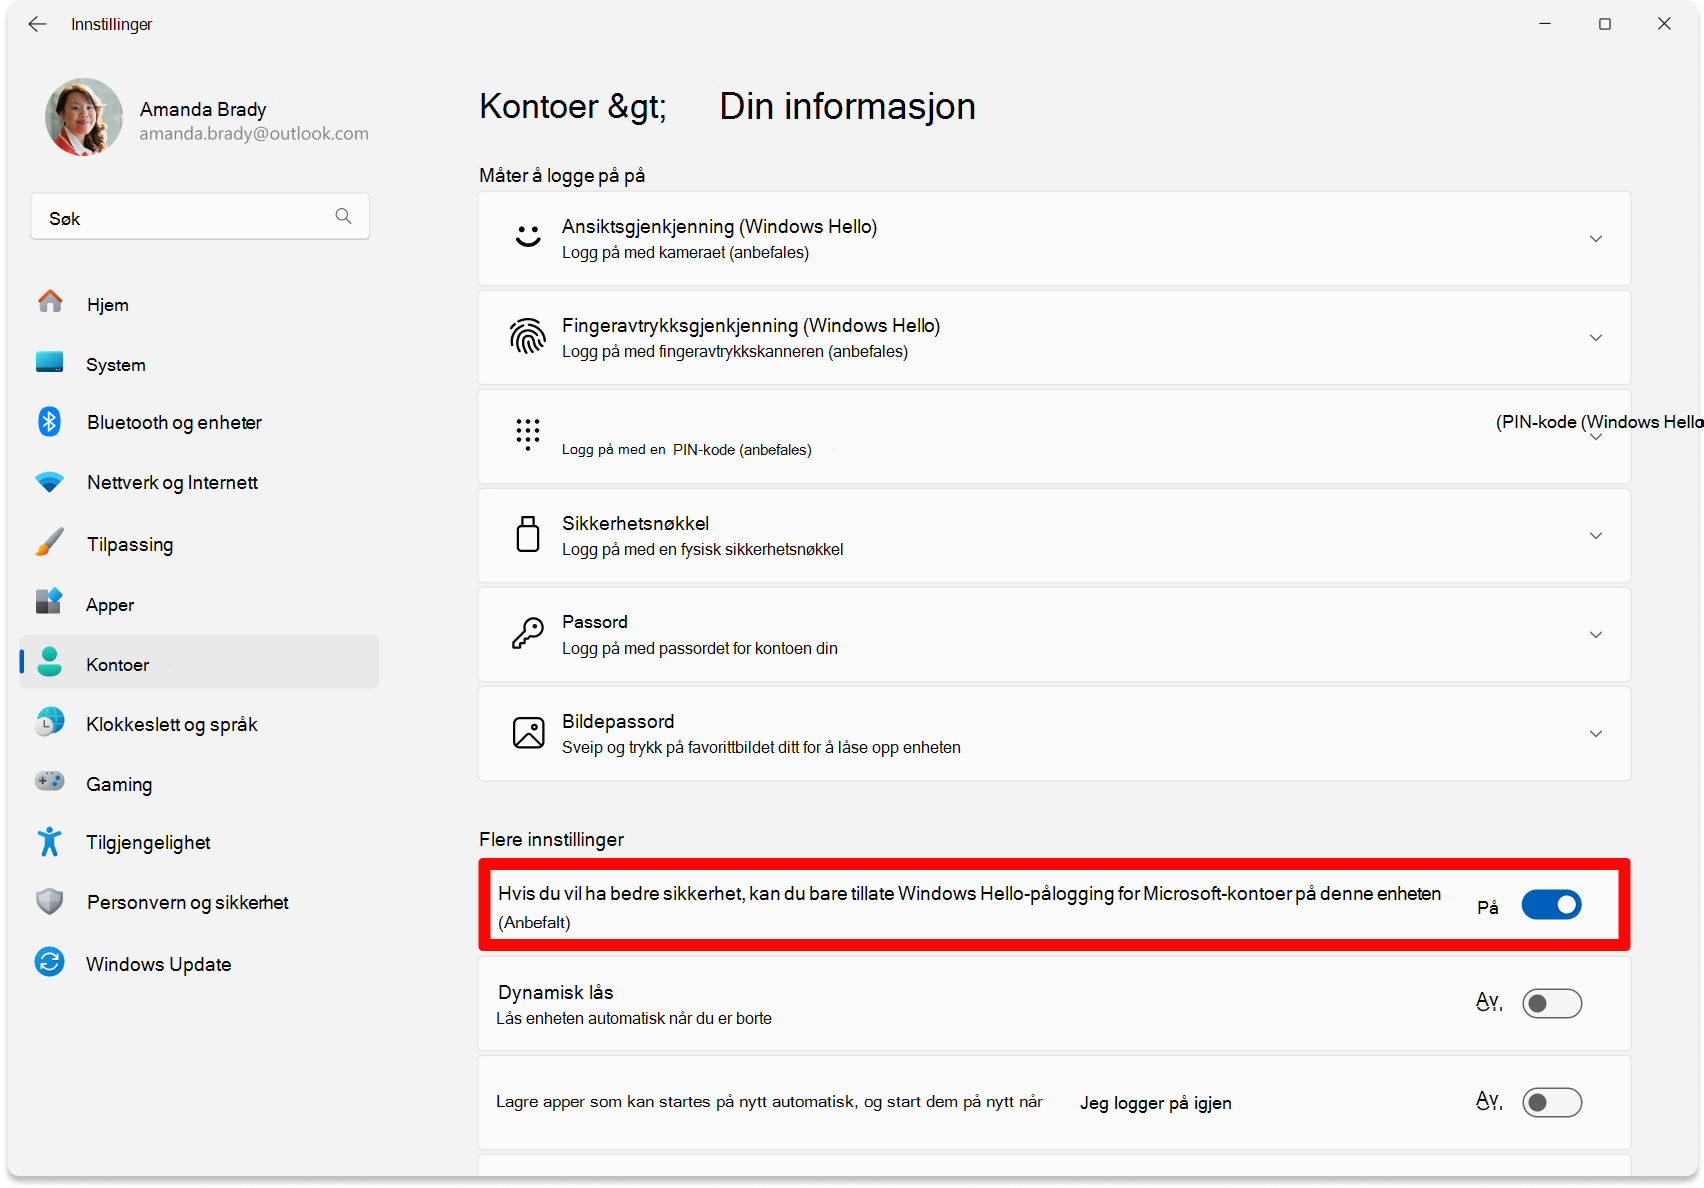Image resolution: width=1704 pixels, height=1188 pixels.
Task: Expand the Bildepassord chevron
Action: [1596, 734]
